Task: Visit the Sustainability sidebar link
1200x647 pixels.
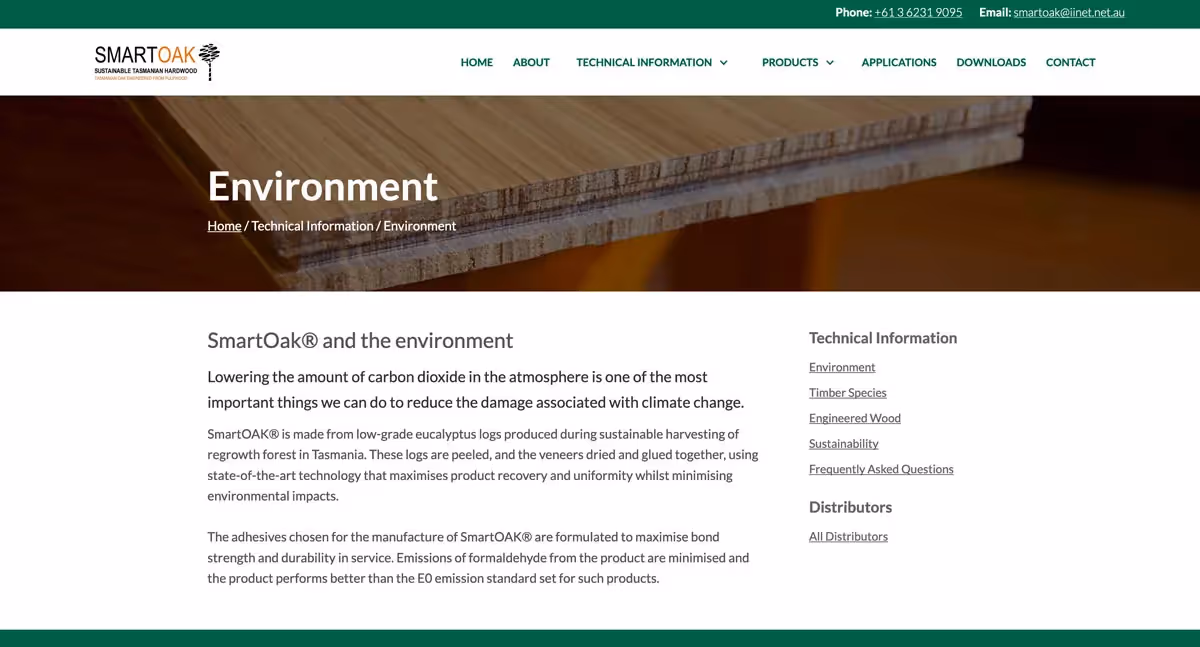Action: (844, 443)
